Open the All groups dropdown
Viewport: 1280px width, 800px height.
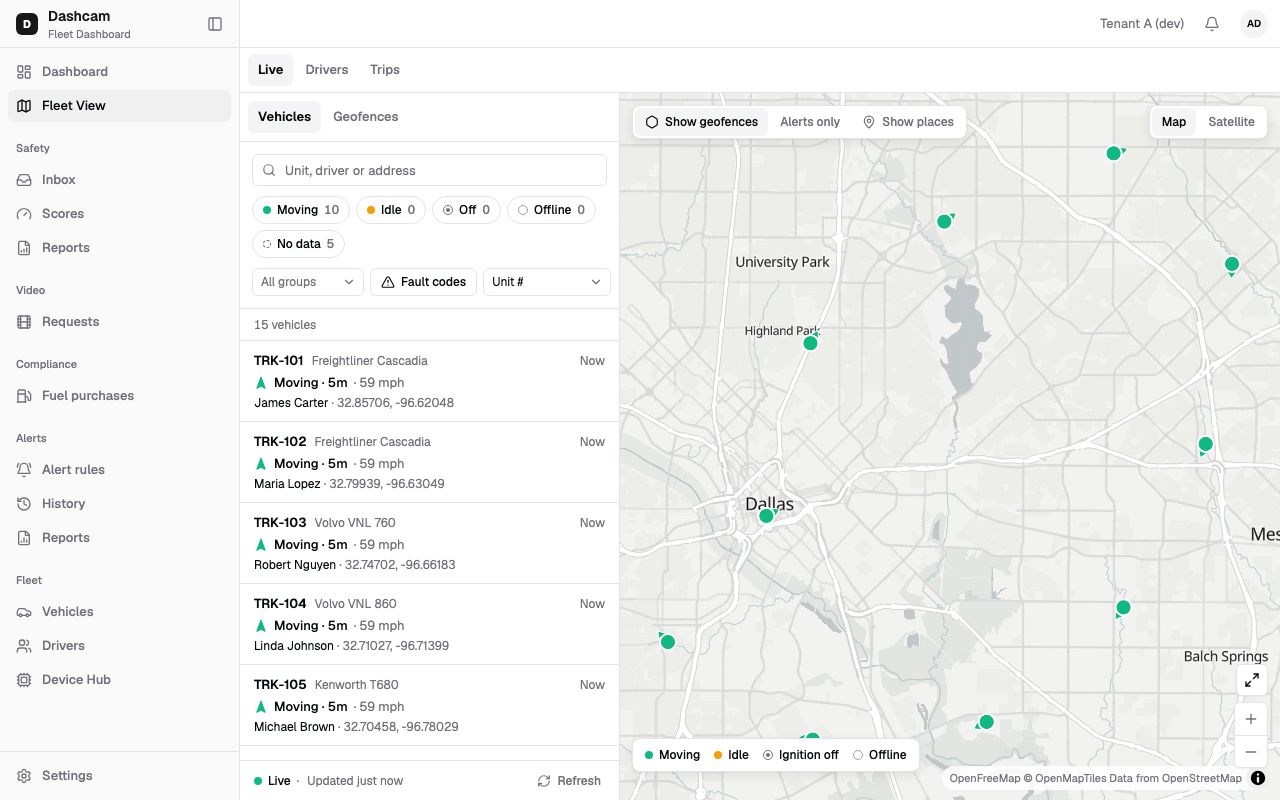[308, 282]
